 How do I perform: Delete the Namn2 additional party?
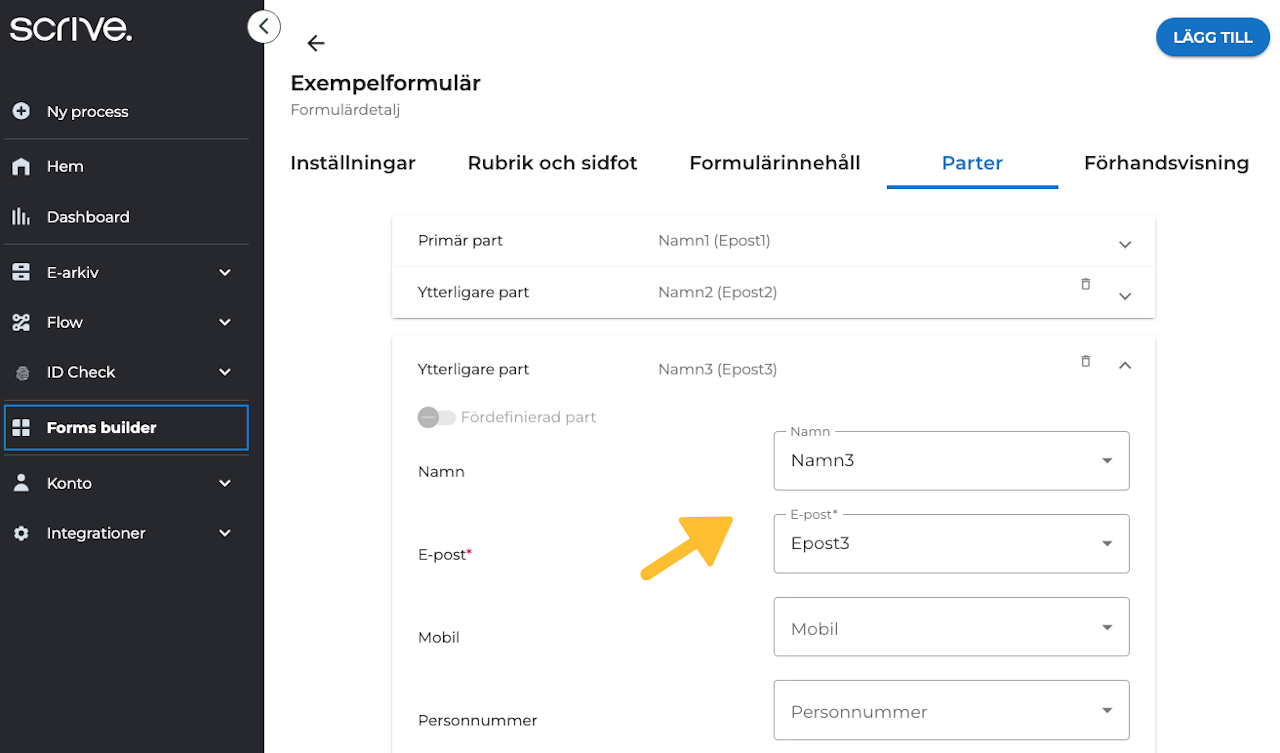pos(1085,285)
